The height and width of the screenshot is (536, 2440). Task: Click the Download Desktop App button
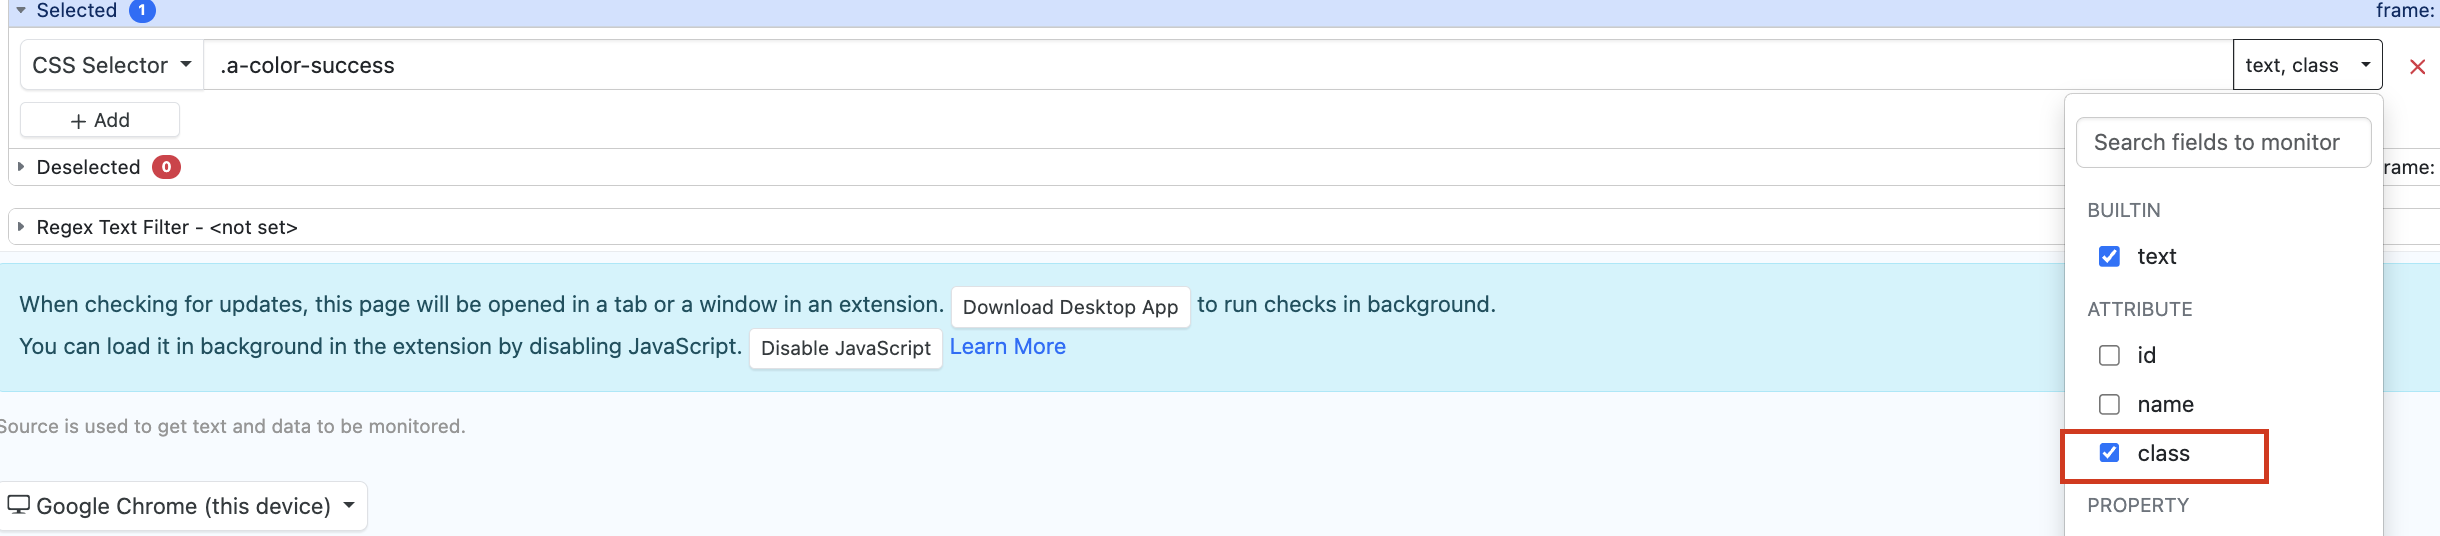1070,307
